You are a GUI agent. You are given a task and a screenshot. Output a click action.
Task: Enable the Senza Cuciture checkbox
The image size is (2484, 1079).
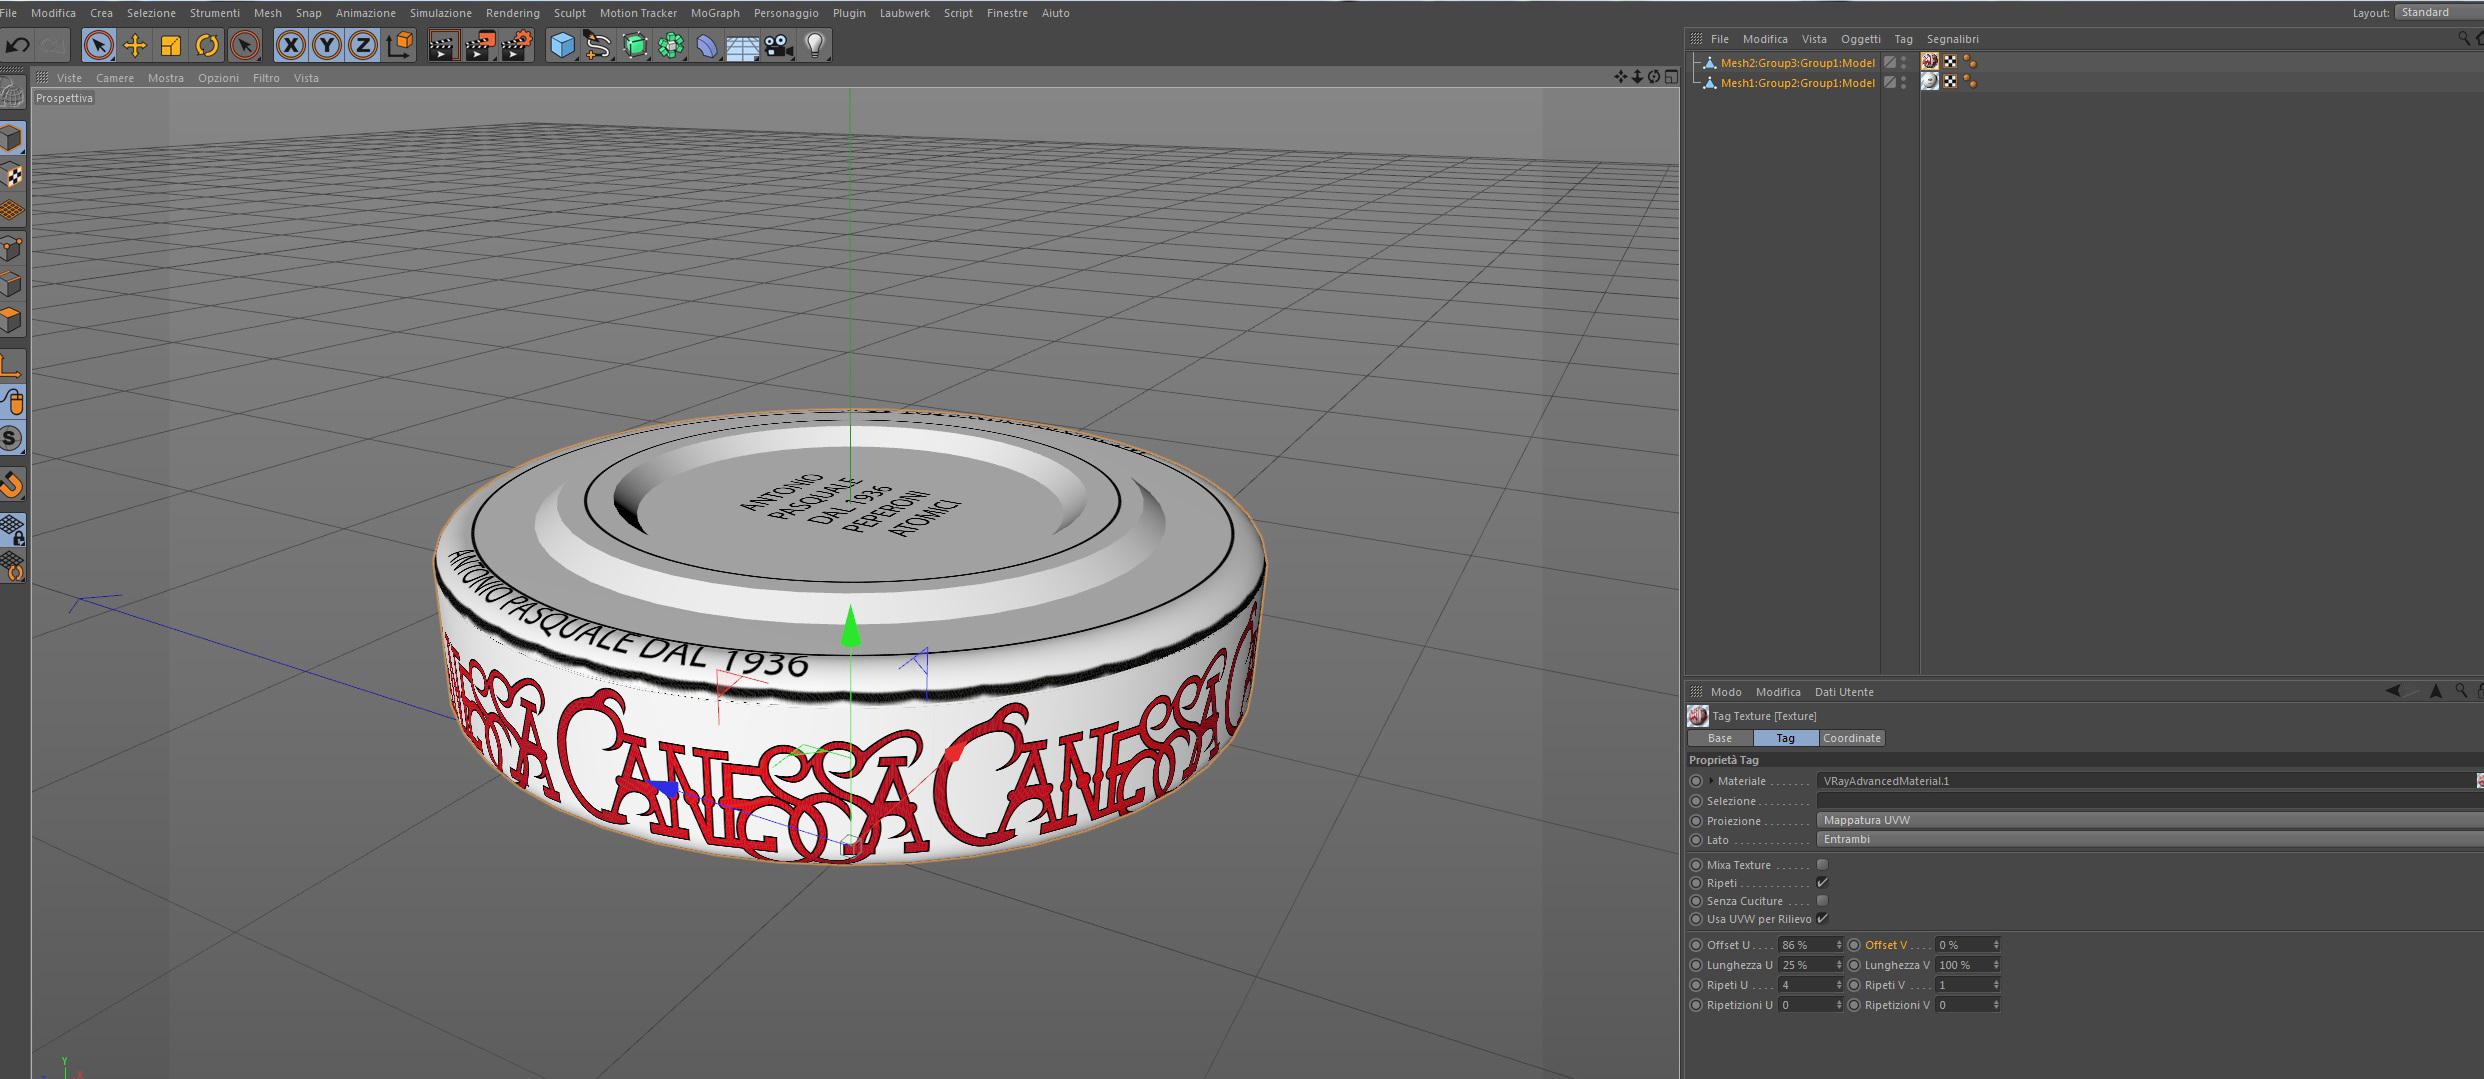pos(1822,901)
